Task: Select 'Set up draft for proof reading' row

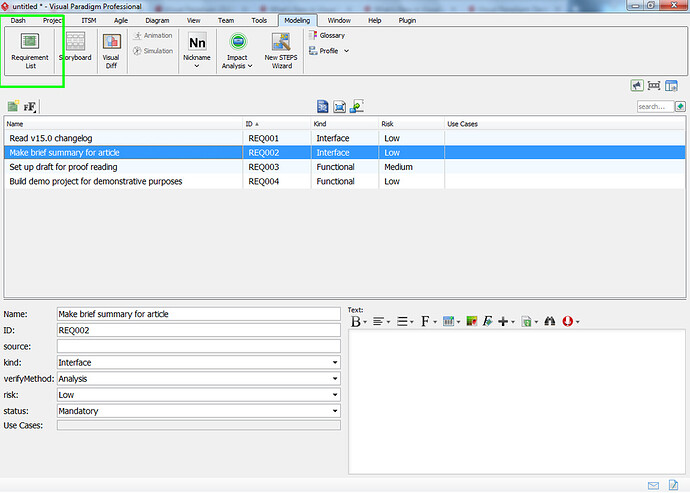Action: pyautogui.click(x=345, y=167)
